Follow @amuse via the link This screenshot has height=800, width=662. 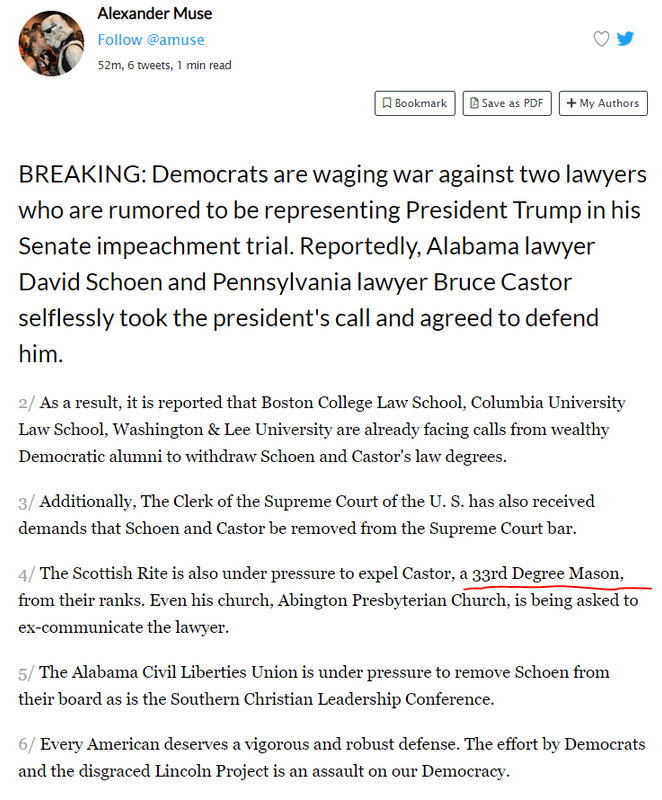pos(151,40)
